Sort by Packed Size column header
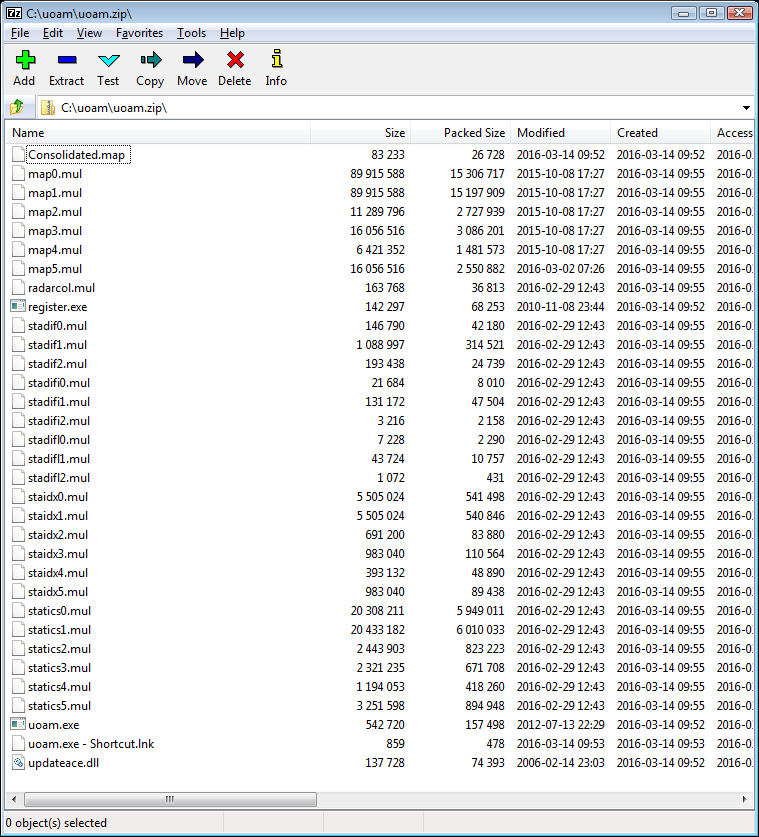This screenshot has width=759, height=837. coord(460,133)
